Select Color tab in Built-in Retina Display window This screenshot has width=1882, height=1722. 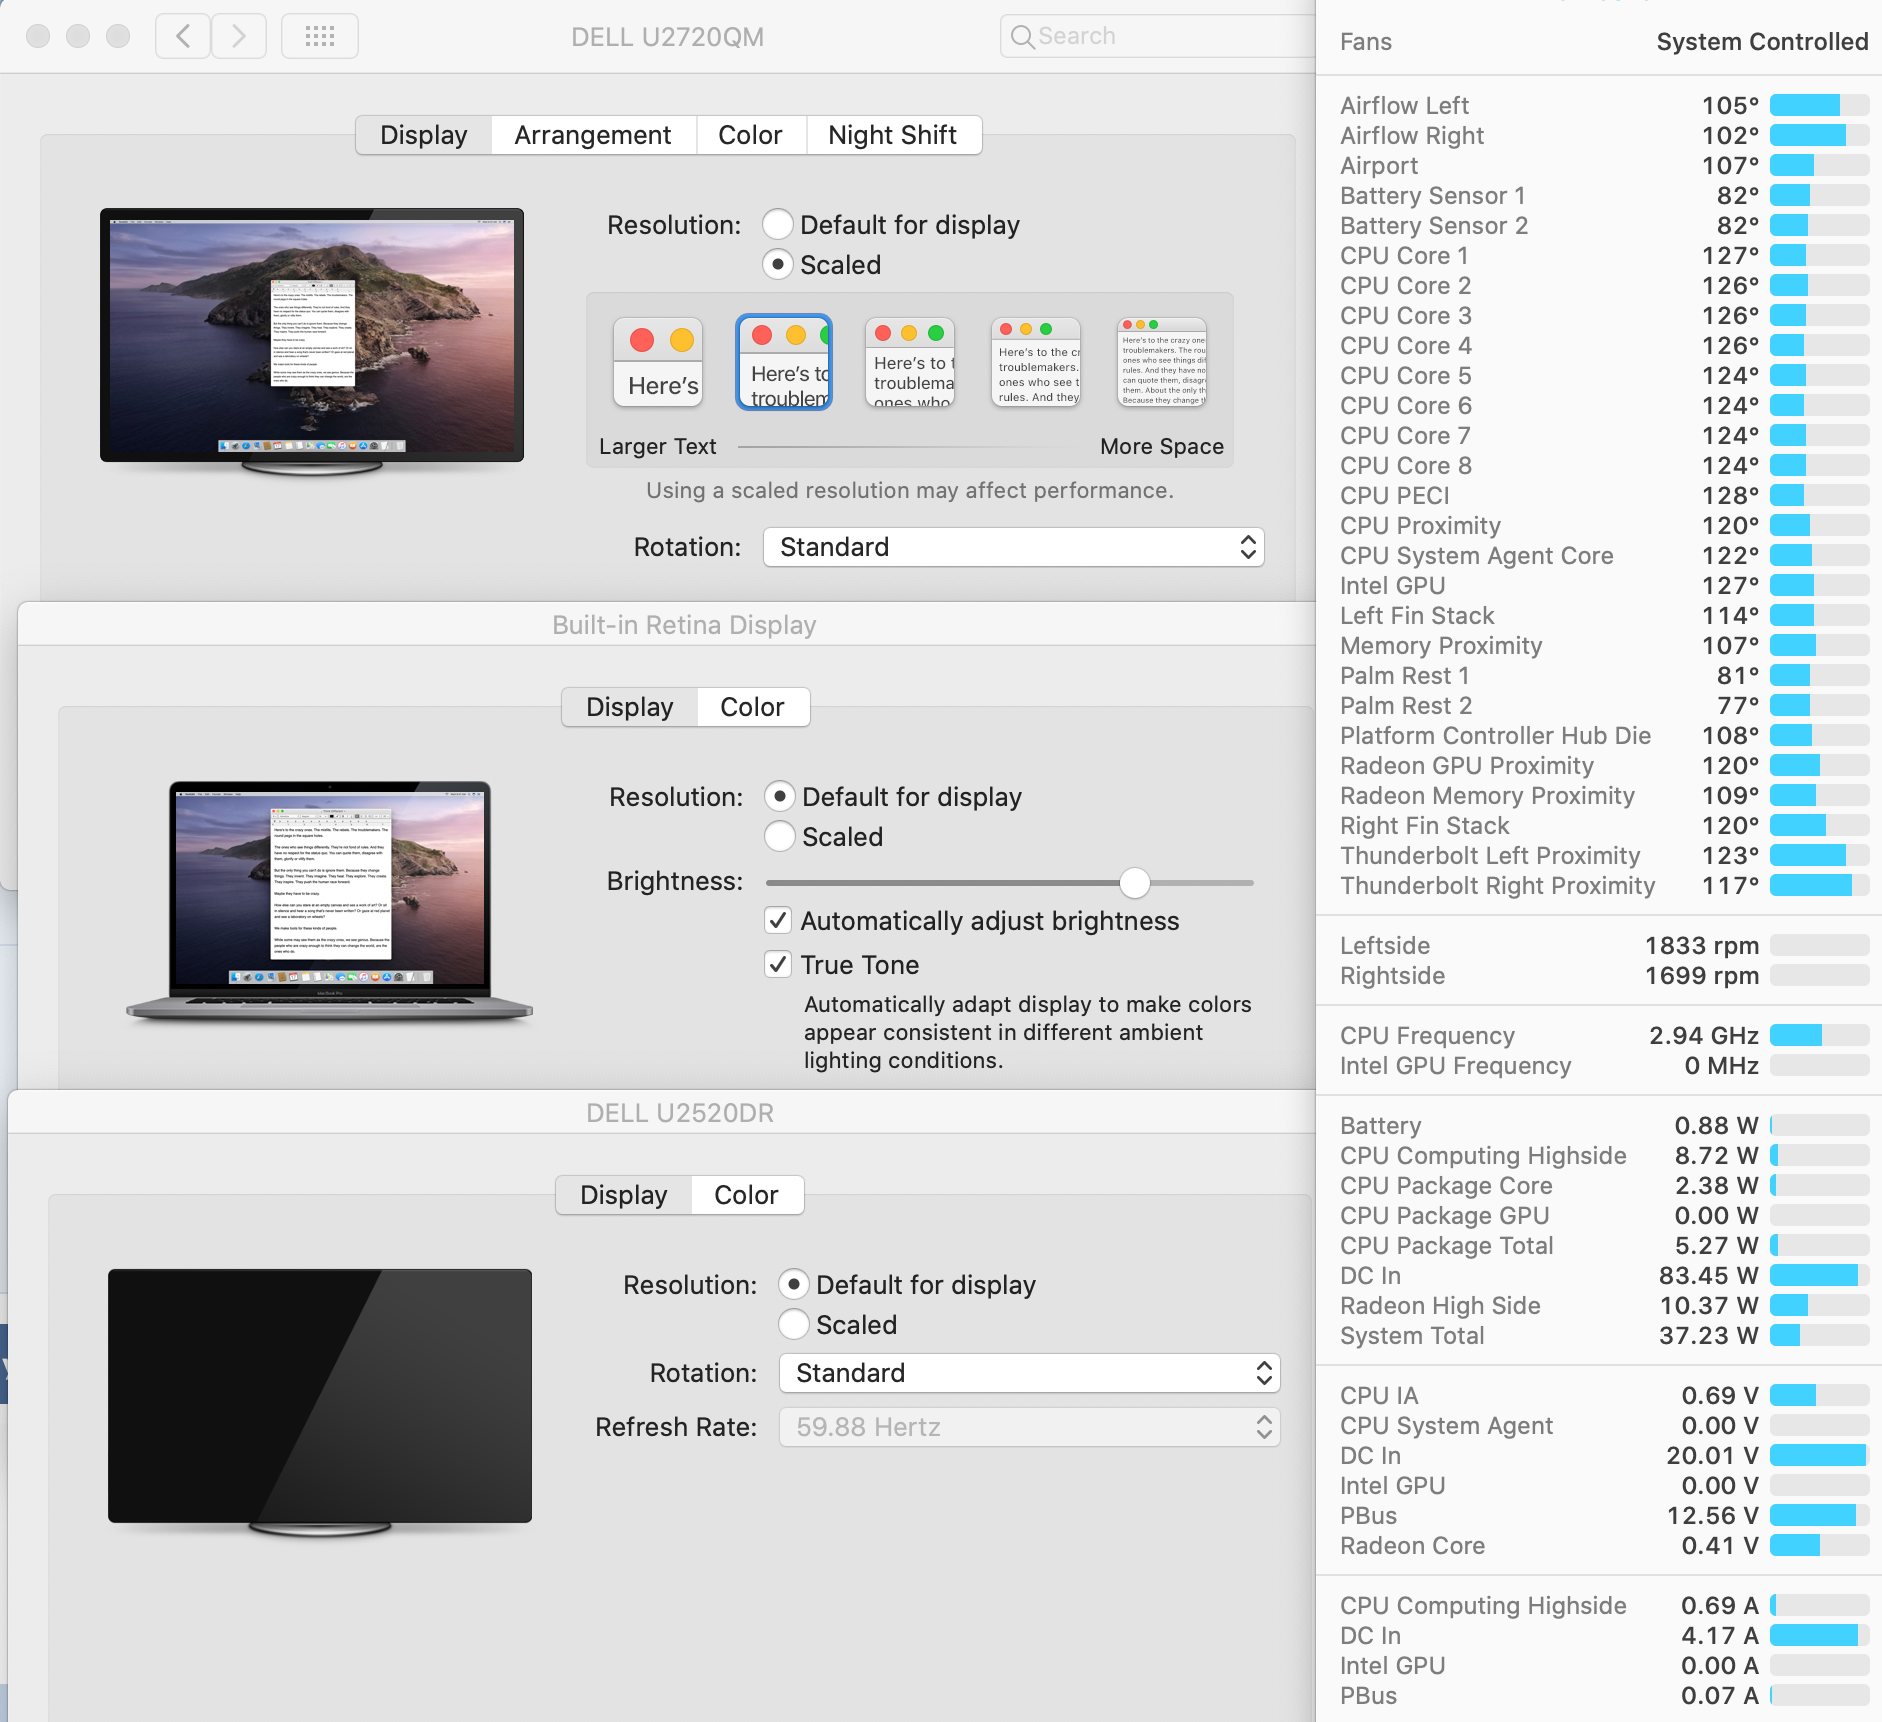click(x=753, y=707)
